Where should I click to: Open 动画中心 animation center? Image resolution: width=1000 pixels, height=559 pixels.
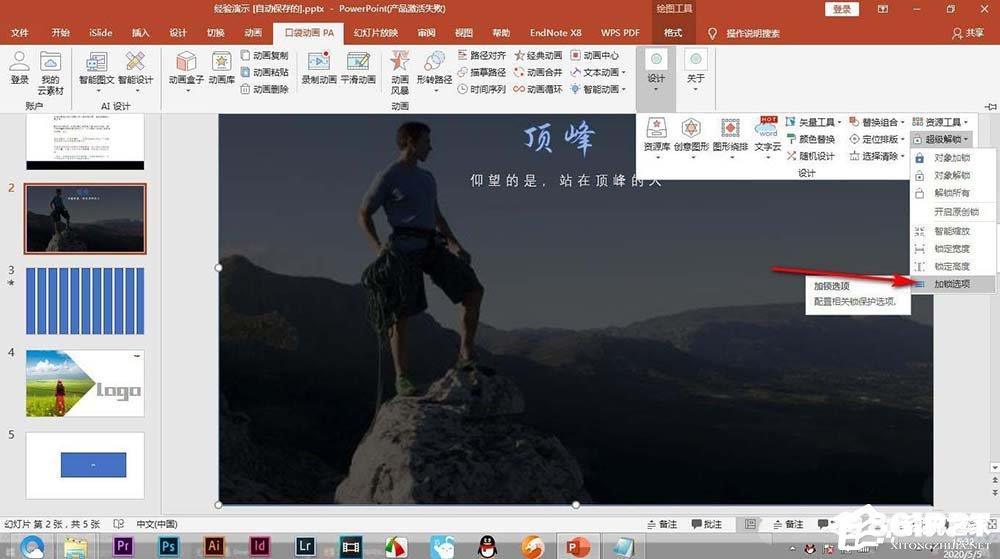(x=594, y=55)
